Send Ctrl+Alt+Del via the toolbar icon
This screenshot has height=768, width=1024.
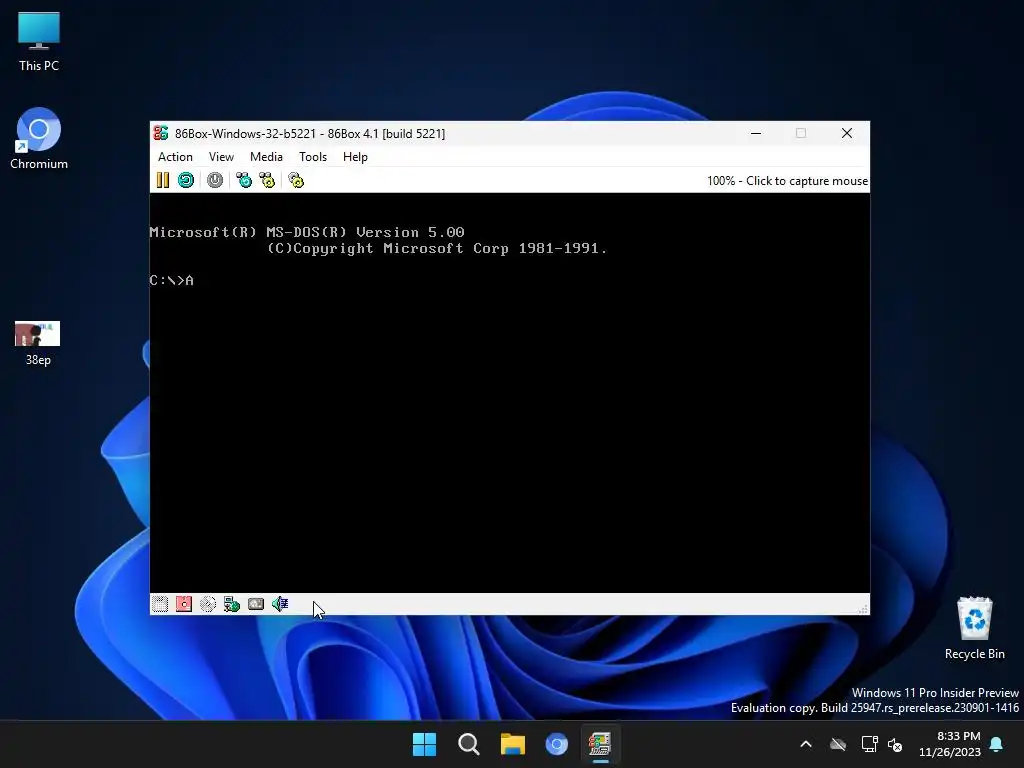pos(244,180)
